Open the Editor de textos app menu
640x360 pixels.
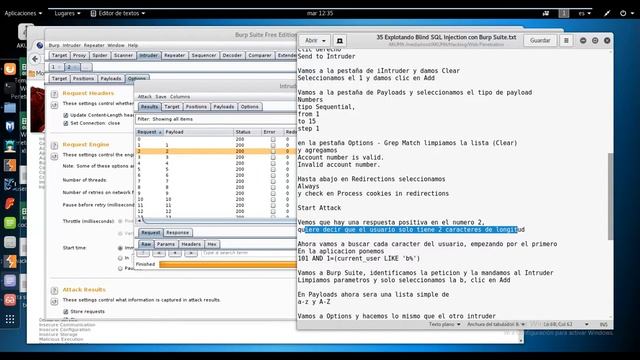point(118,13)
